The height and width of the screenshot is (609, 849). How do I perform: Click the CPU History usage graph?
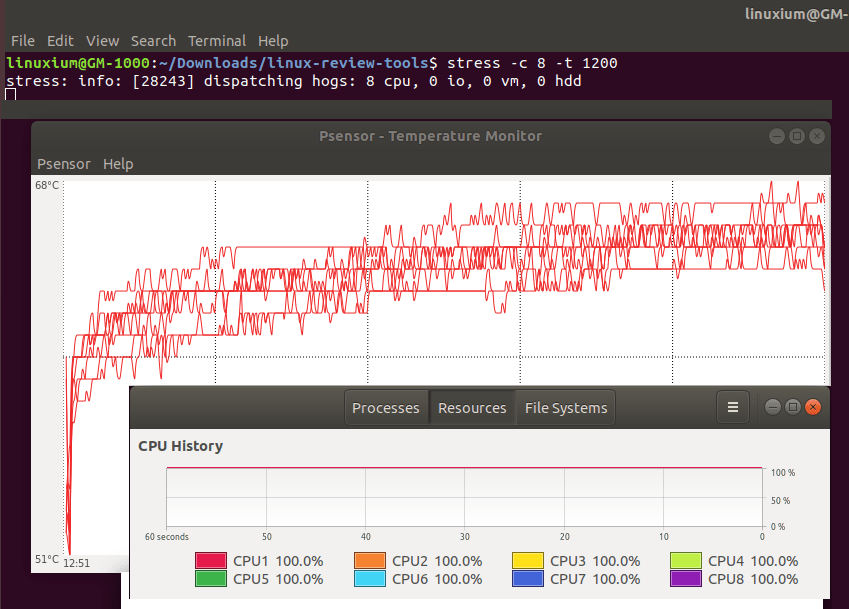coord(465,496)
